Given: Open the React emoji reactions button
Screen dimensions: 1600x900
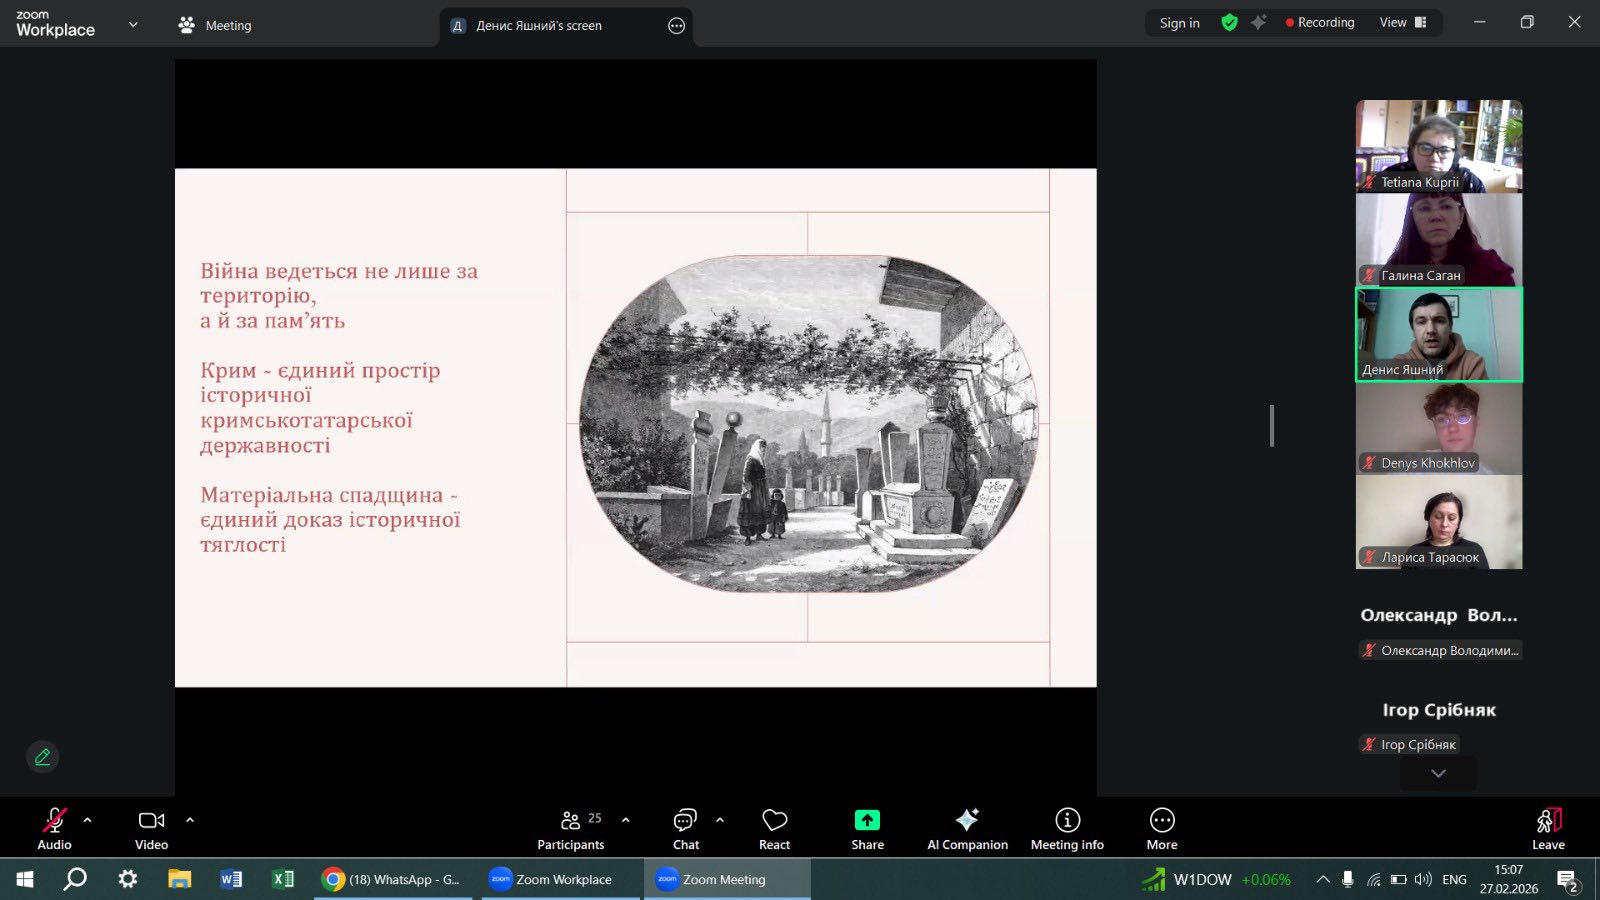Looking at the screenshot, I should pos(774,821).
